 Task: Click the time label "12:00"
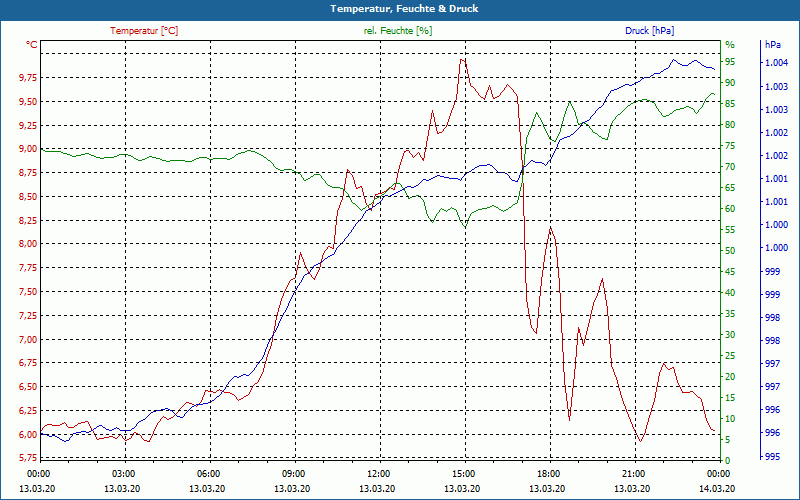[379, 474]
